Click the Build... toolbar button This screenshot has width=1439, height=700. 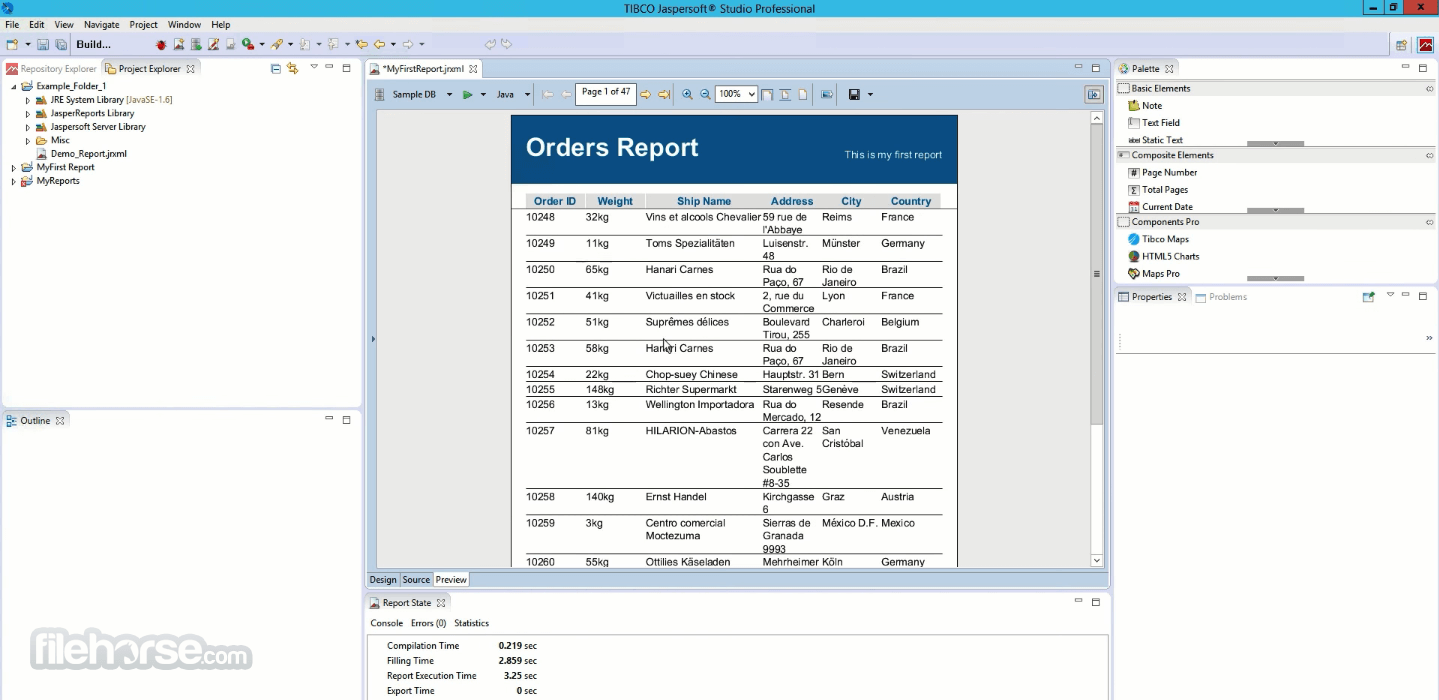[94, 44]
